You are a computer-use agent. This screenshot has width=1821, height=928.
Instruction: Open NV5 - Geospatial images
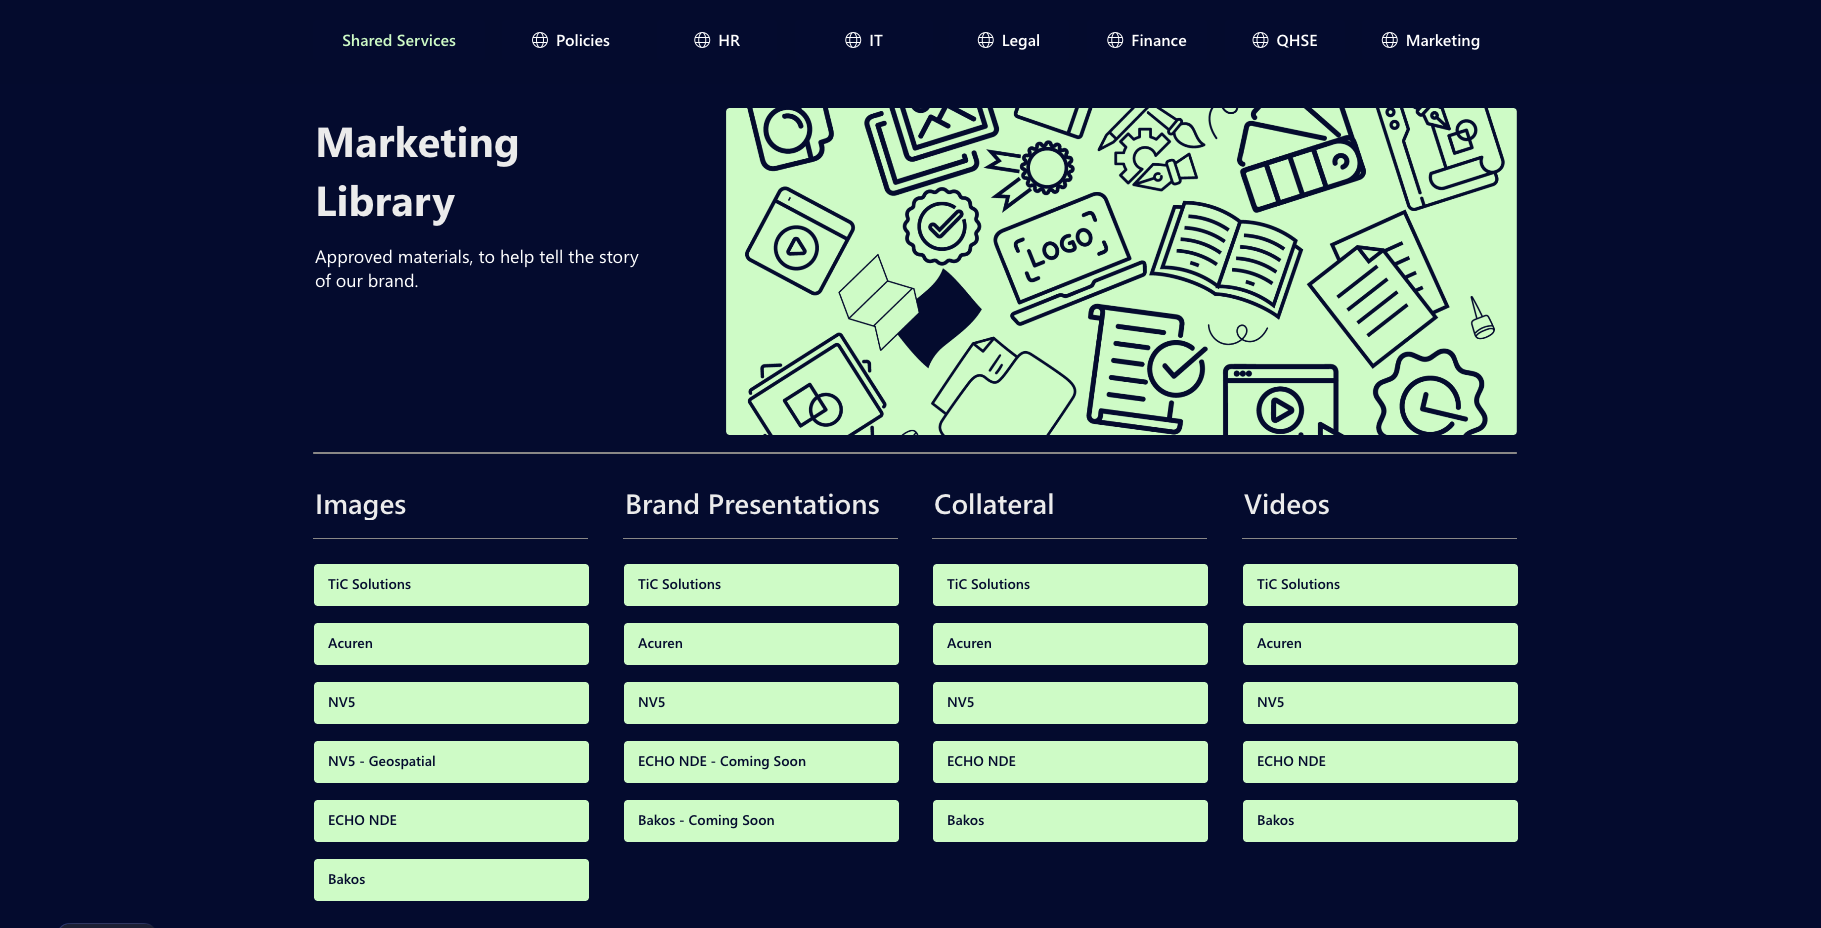[451, 762]
